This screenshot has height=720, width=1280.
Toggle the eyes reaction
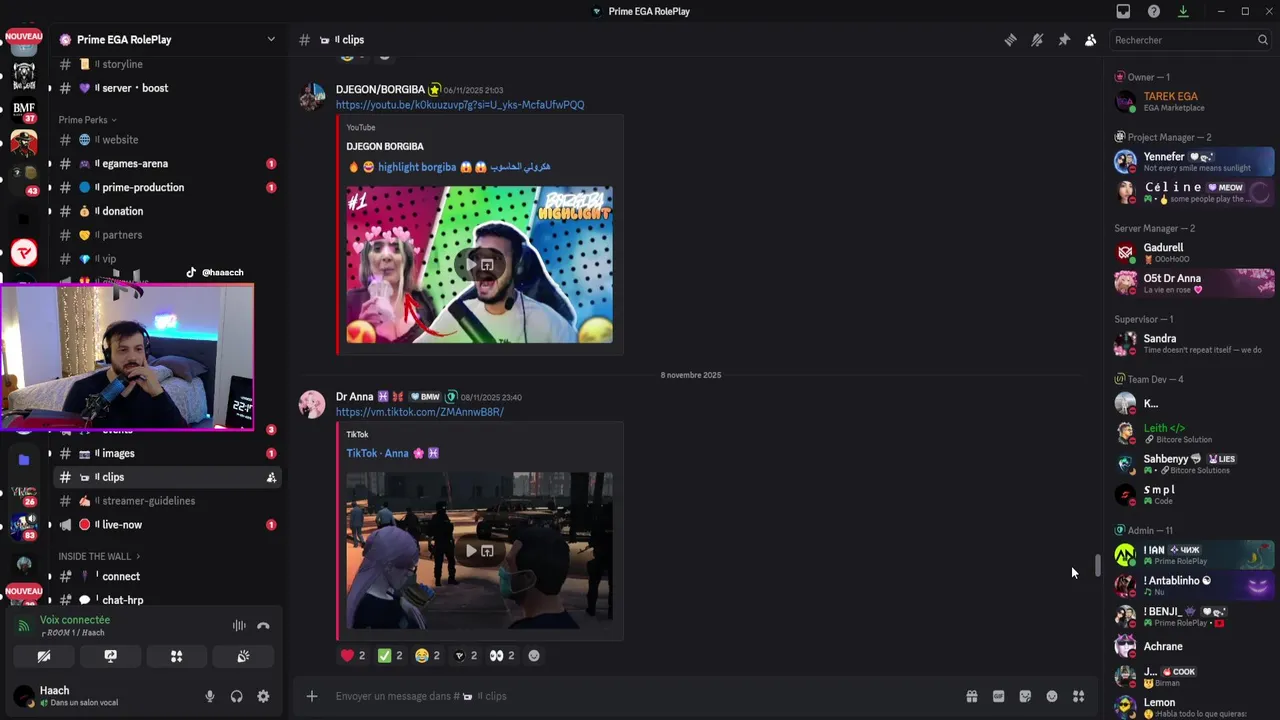pyautogui.click(x=502, y=656)
